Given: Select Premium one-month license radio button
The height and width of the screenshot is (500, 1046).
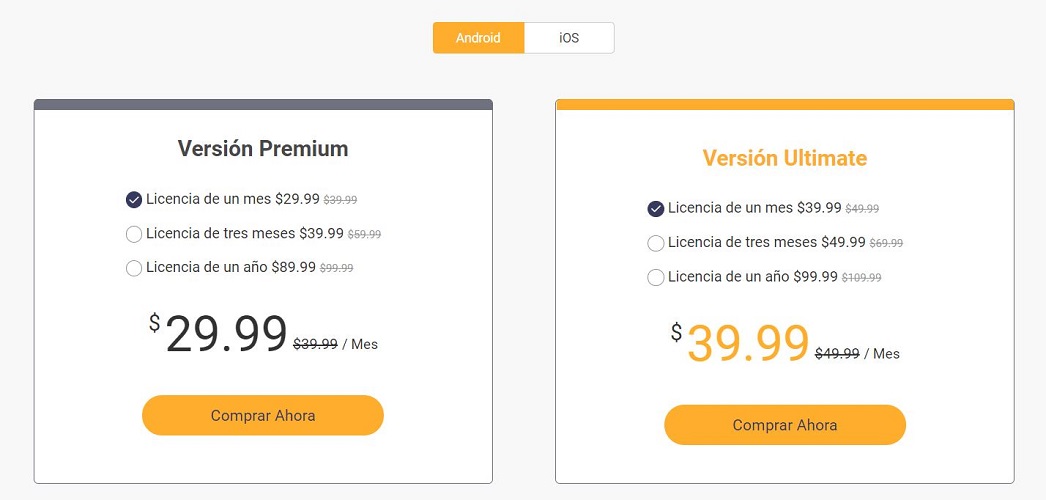Looking at the screenshot, I should [134, 199].
